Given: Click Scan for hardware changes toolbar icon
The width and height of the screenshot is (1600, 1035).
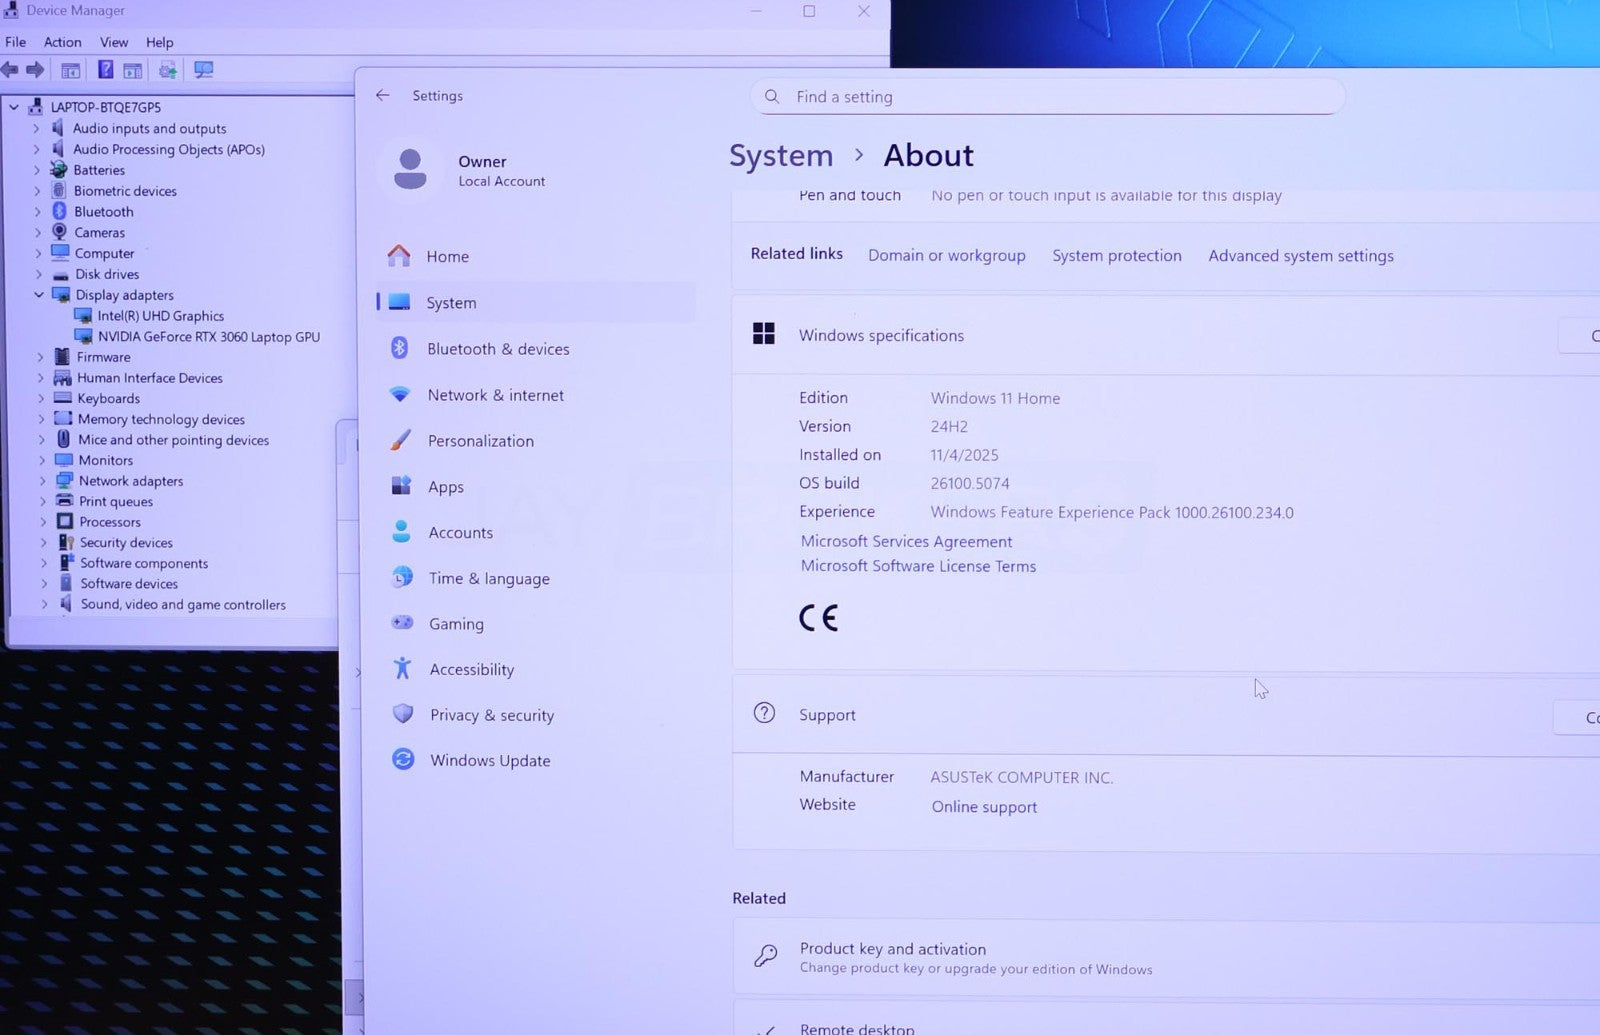Looking at the screenshot, I should click(203, 70).
